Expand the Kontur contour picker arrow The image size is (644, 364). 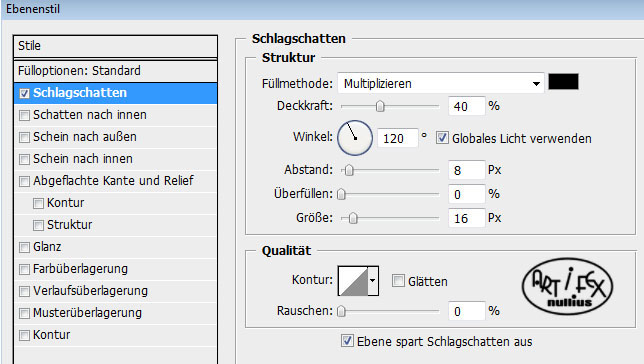pos(373,281)
